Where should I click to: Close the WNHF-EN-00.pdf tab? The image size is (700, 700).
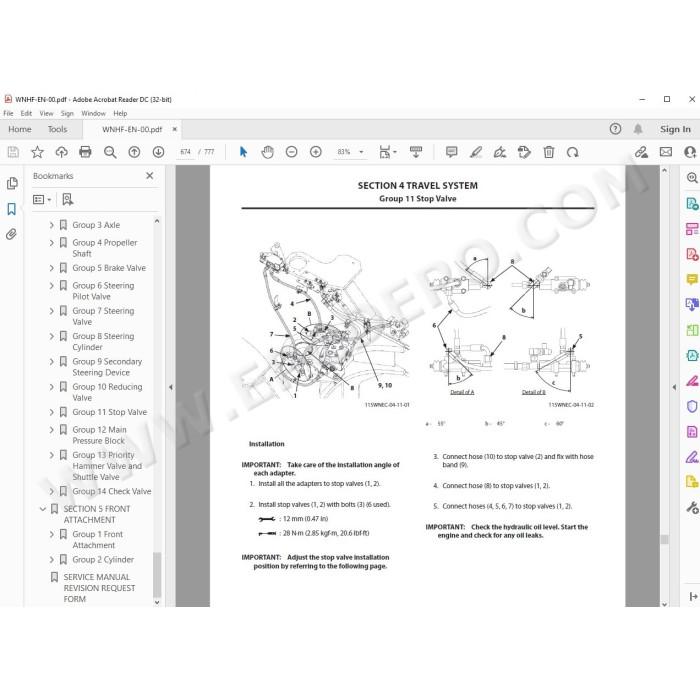click(175, 129)
